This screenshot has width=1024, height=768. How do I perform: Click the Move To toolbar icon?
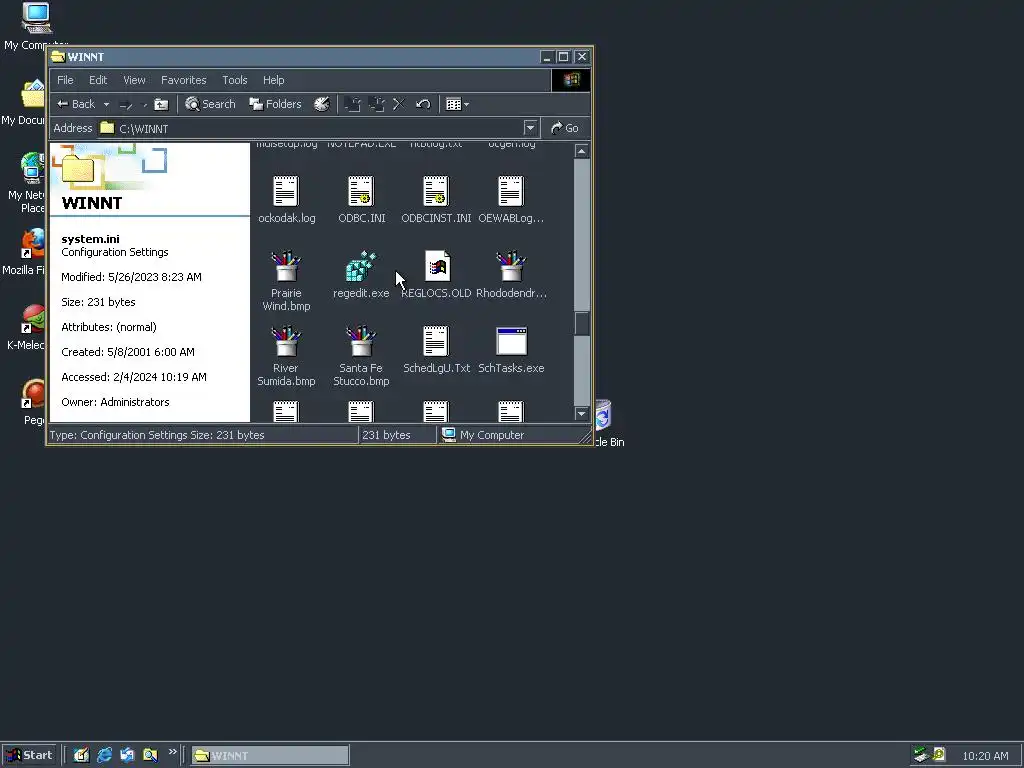pyautogui.click(x=353, y=104)
